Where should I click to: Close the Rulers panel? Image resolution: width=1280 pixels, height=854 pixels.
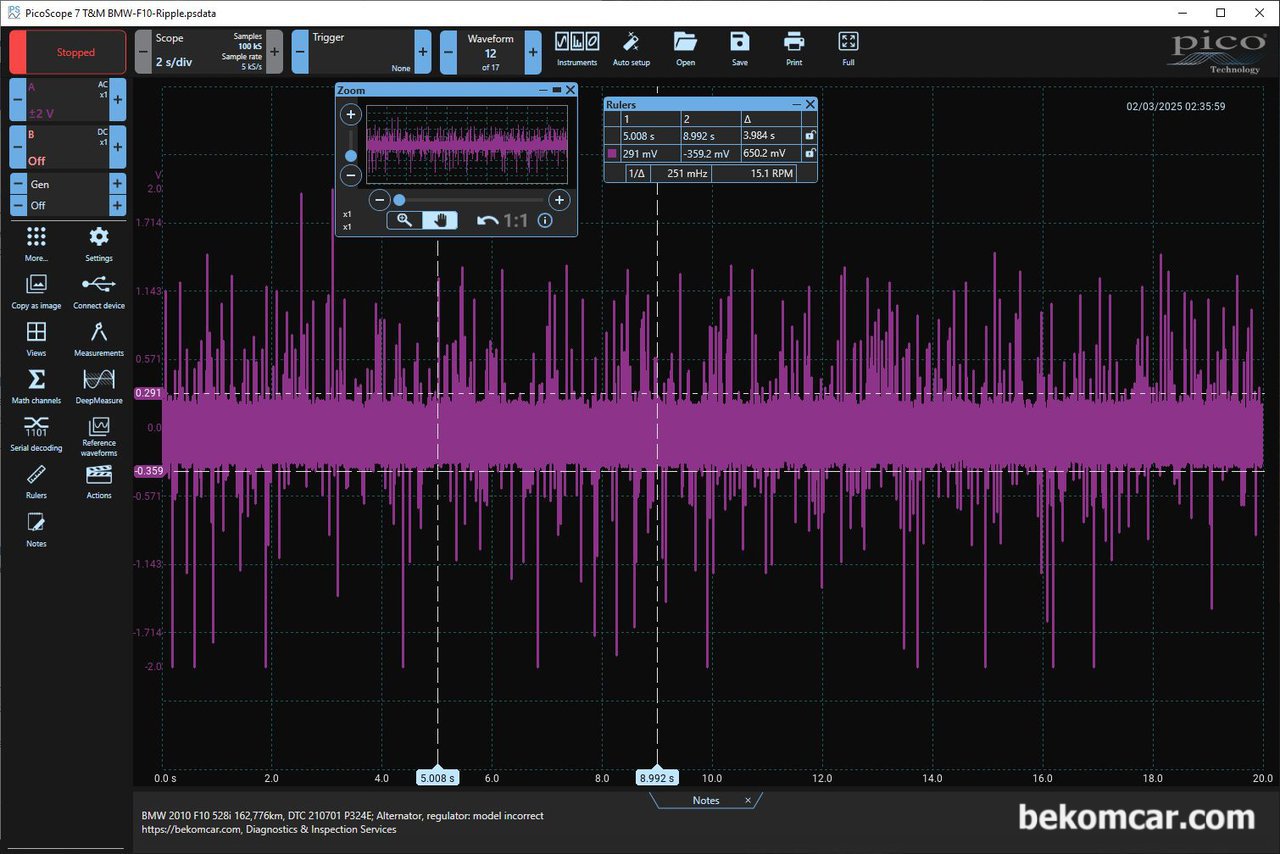[x=810, y=104]
